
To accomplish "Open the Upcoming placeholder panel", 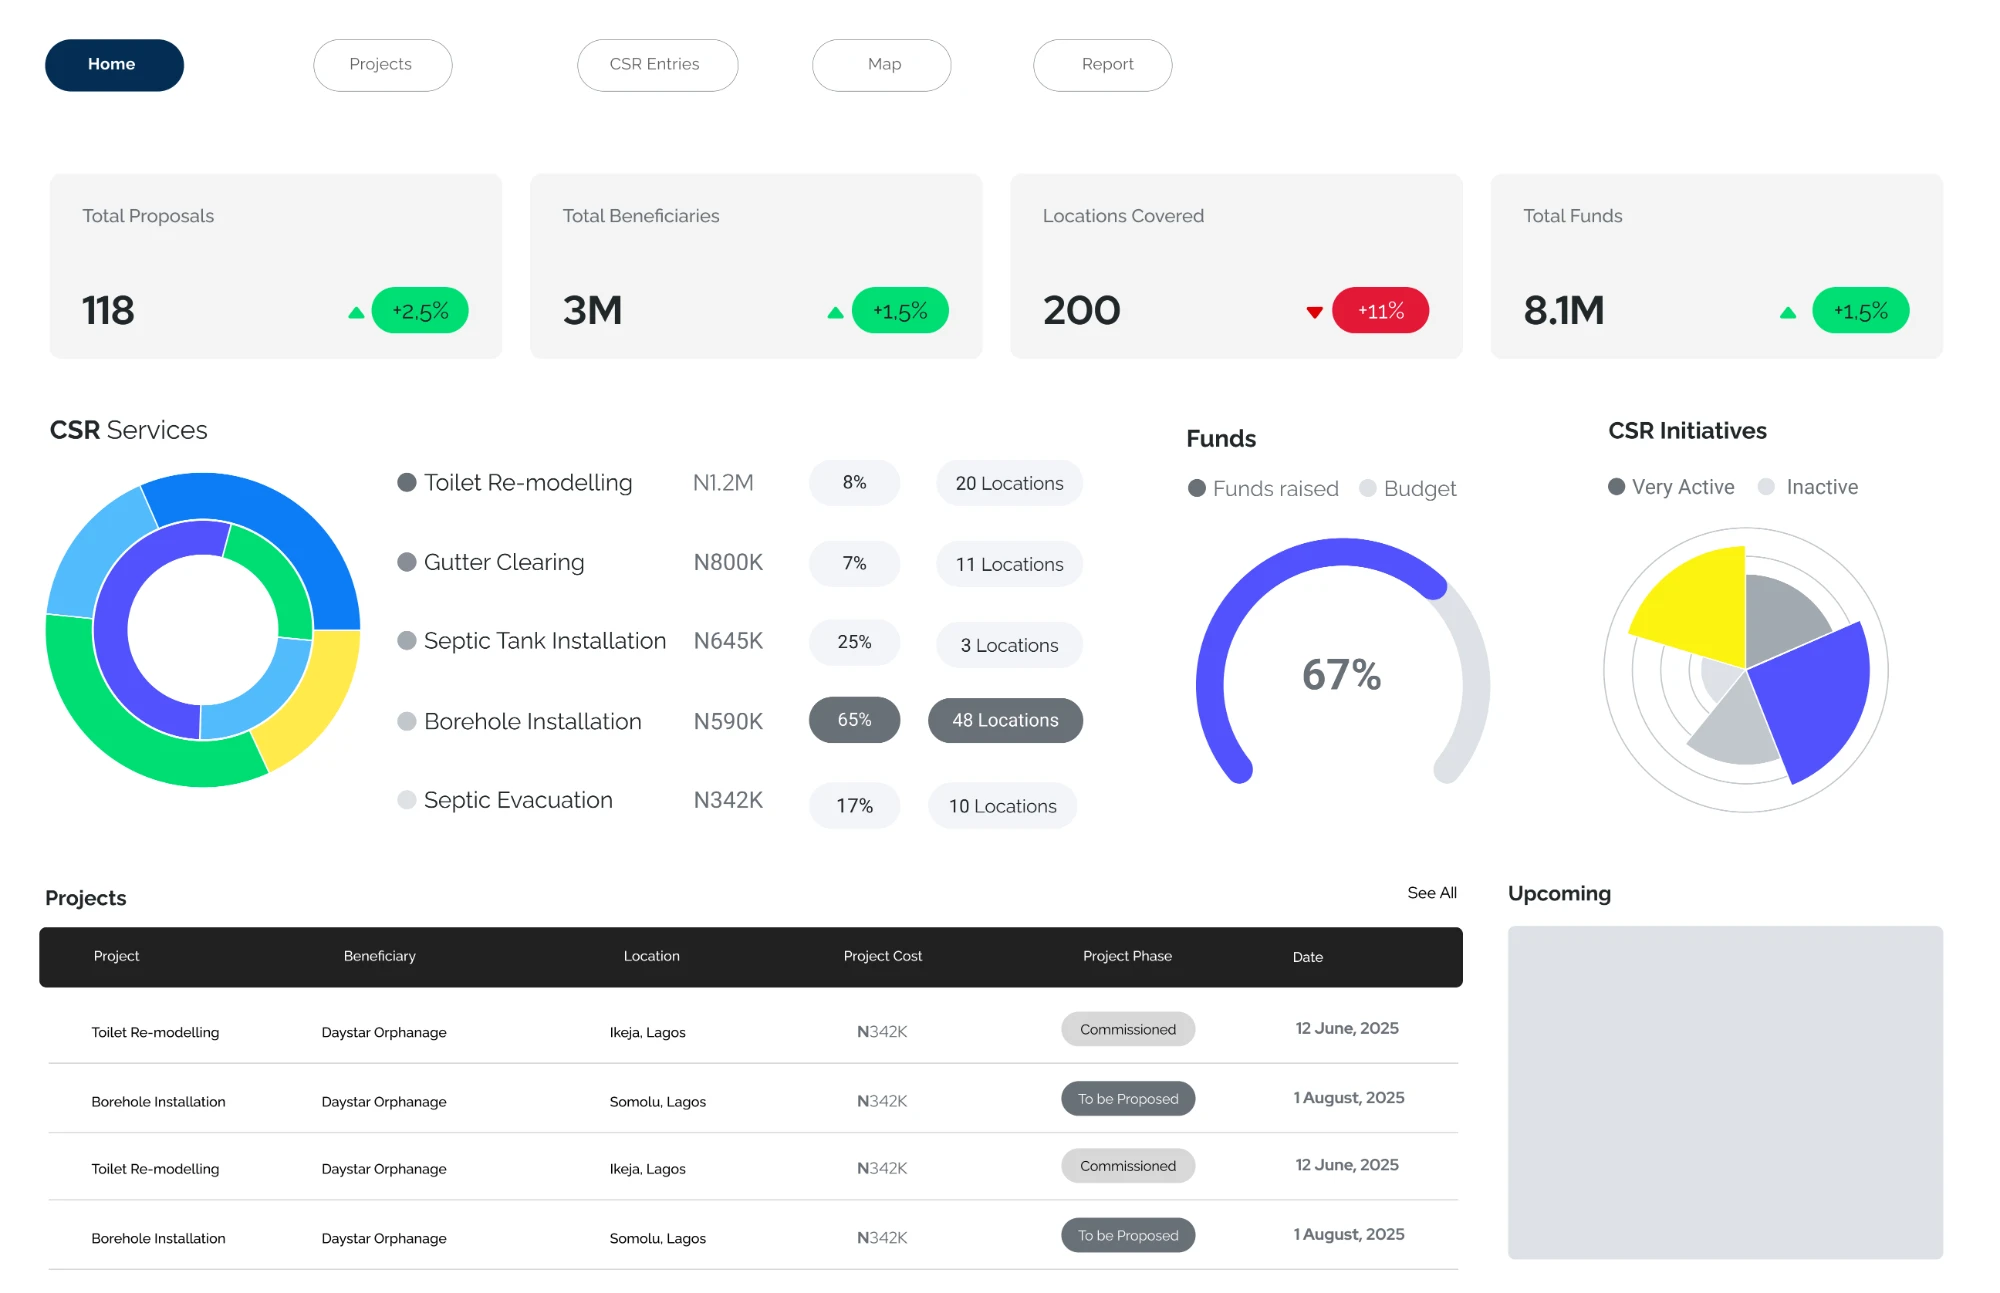I will tap(1725, 1092).
